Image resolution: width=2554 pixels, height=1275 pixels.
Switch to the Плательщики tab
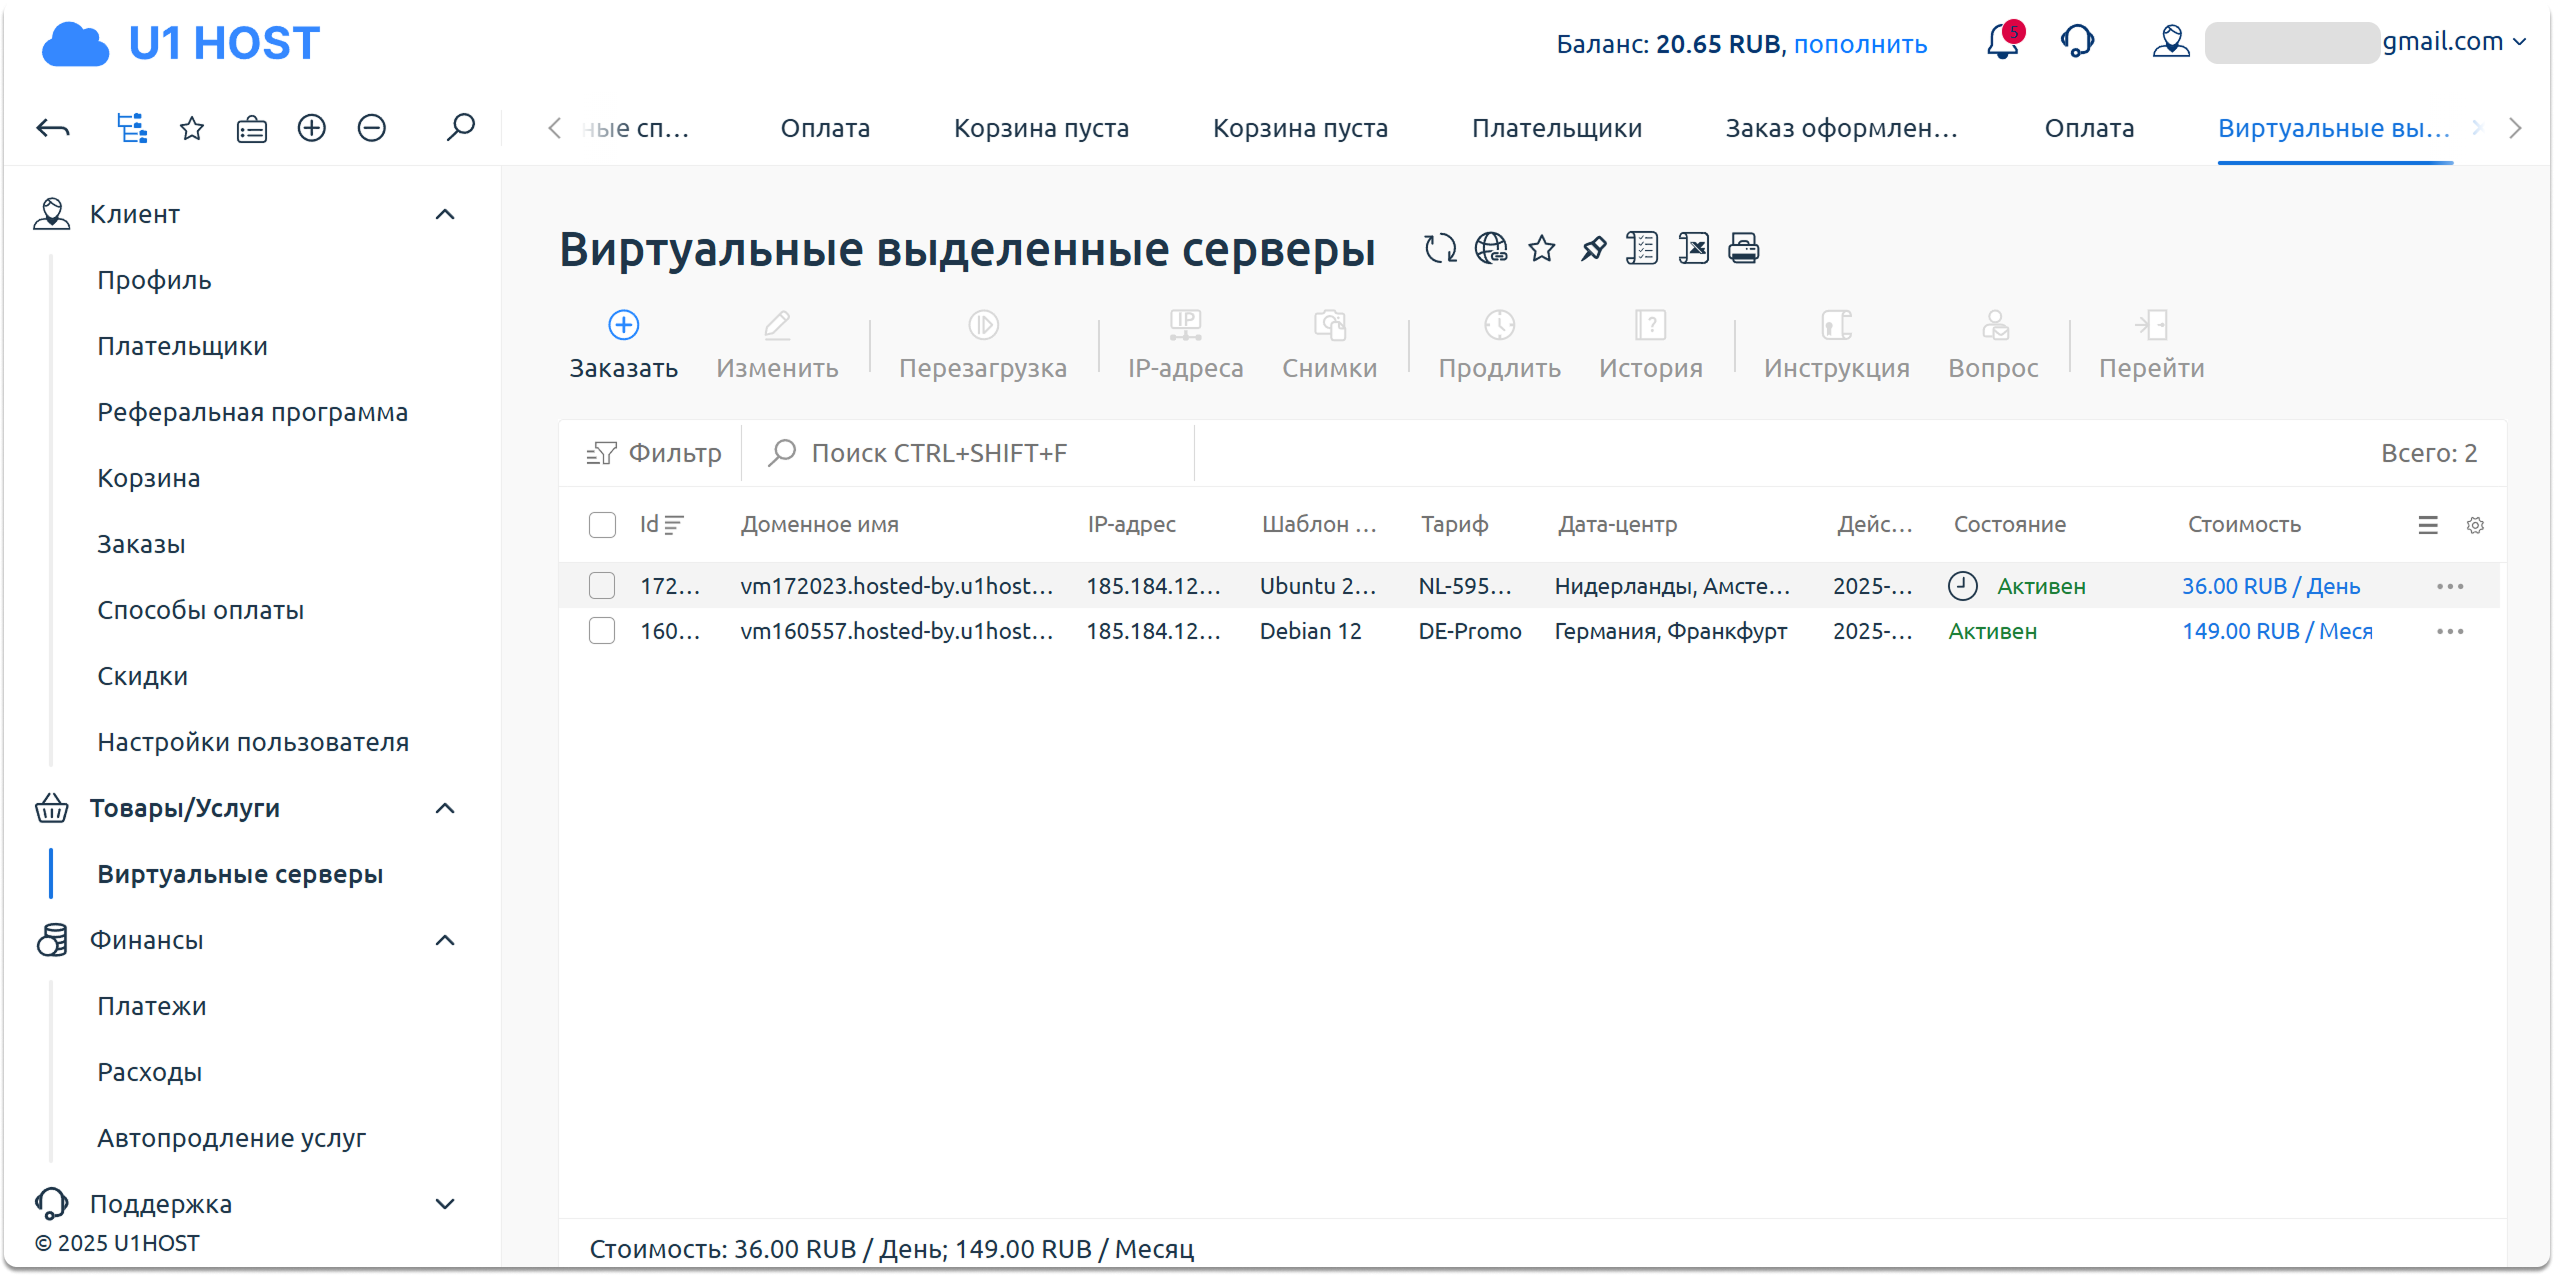tap(1556, 128)
